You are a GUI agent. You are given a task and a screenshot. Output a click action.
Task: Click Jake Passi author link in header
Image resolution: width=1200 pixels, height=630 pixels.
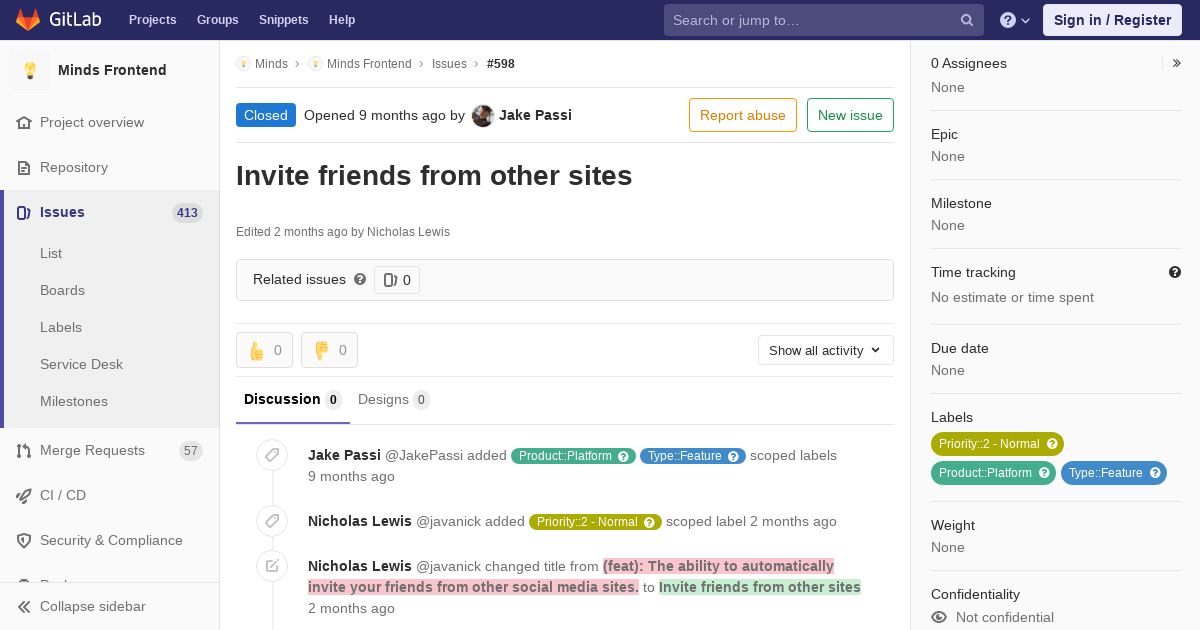(x=535, y=115)
